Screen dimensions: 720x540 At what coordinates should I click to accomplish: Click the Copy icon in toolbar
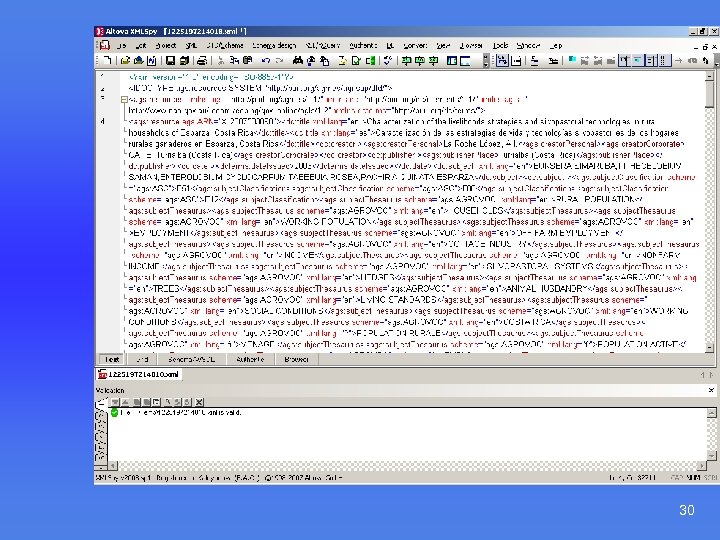tap(235, 60)
